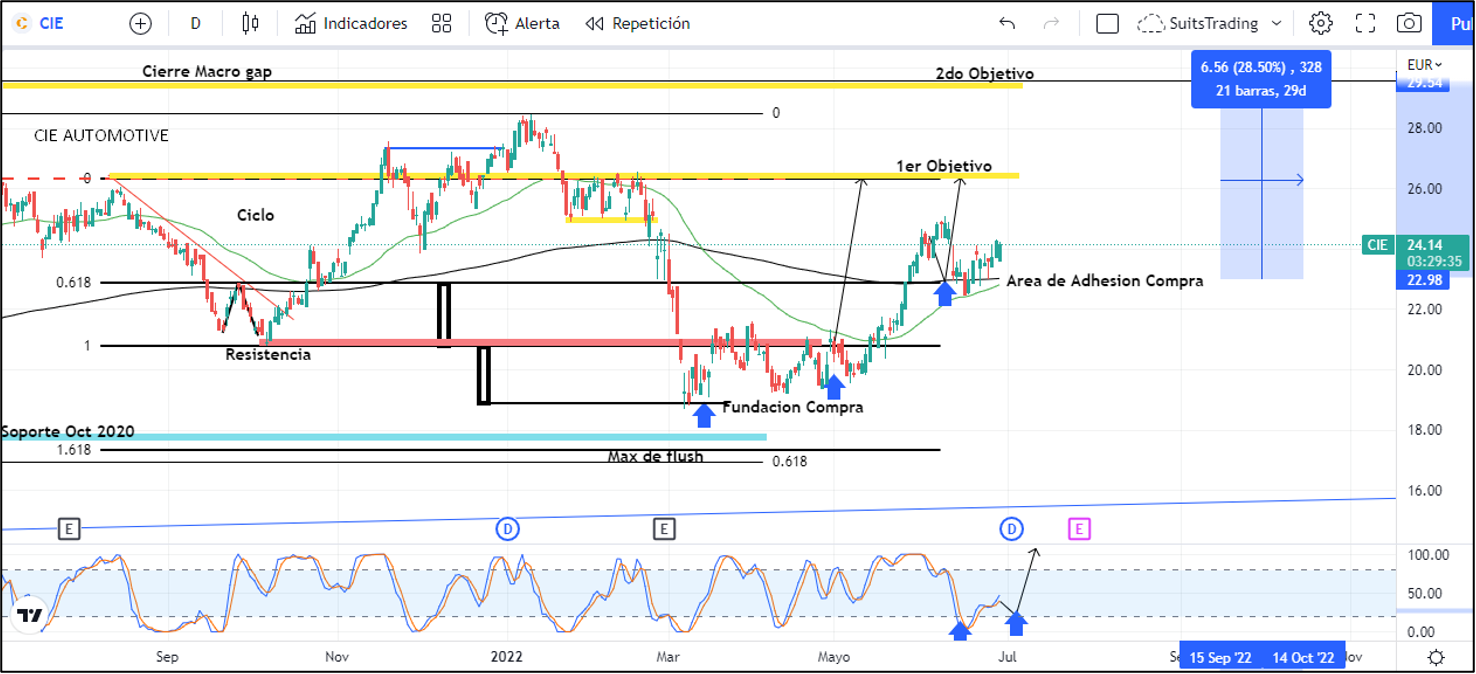Open the D time interval selector

195,23
